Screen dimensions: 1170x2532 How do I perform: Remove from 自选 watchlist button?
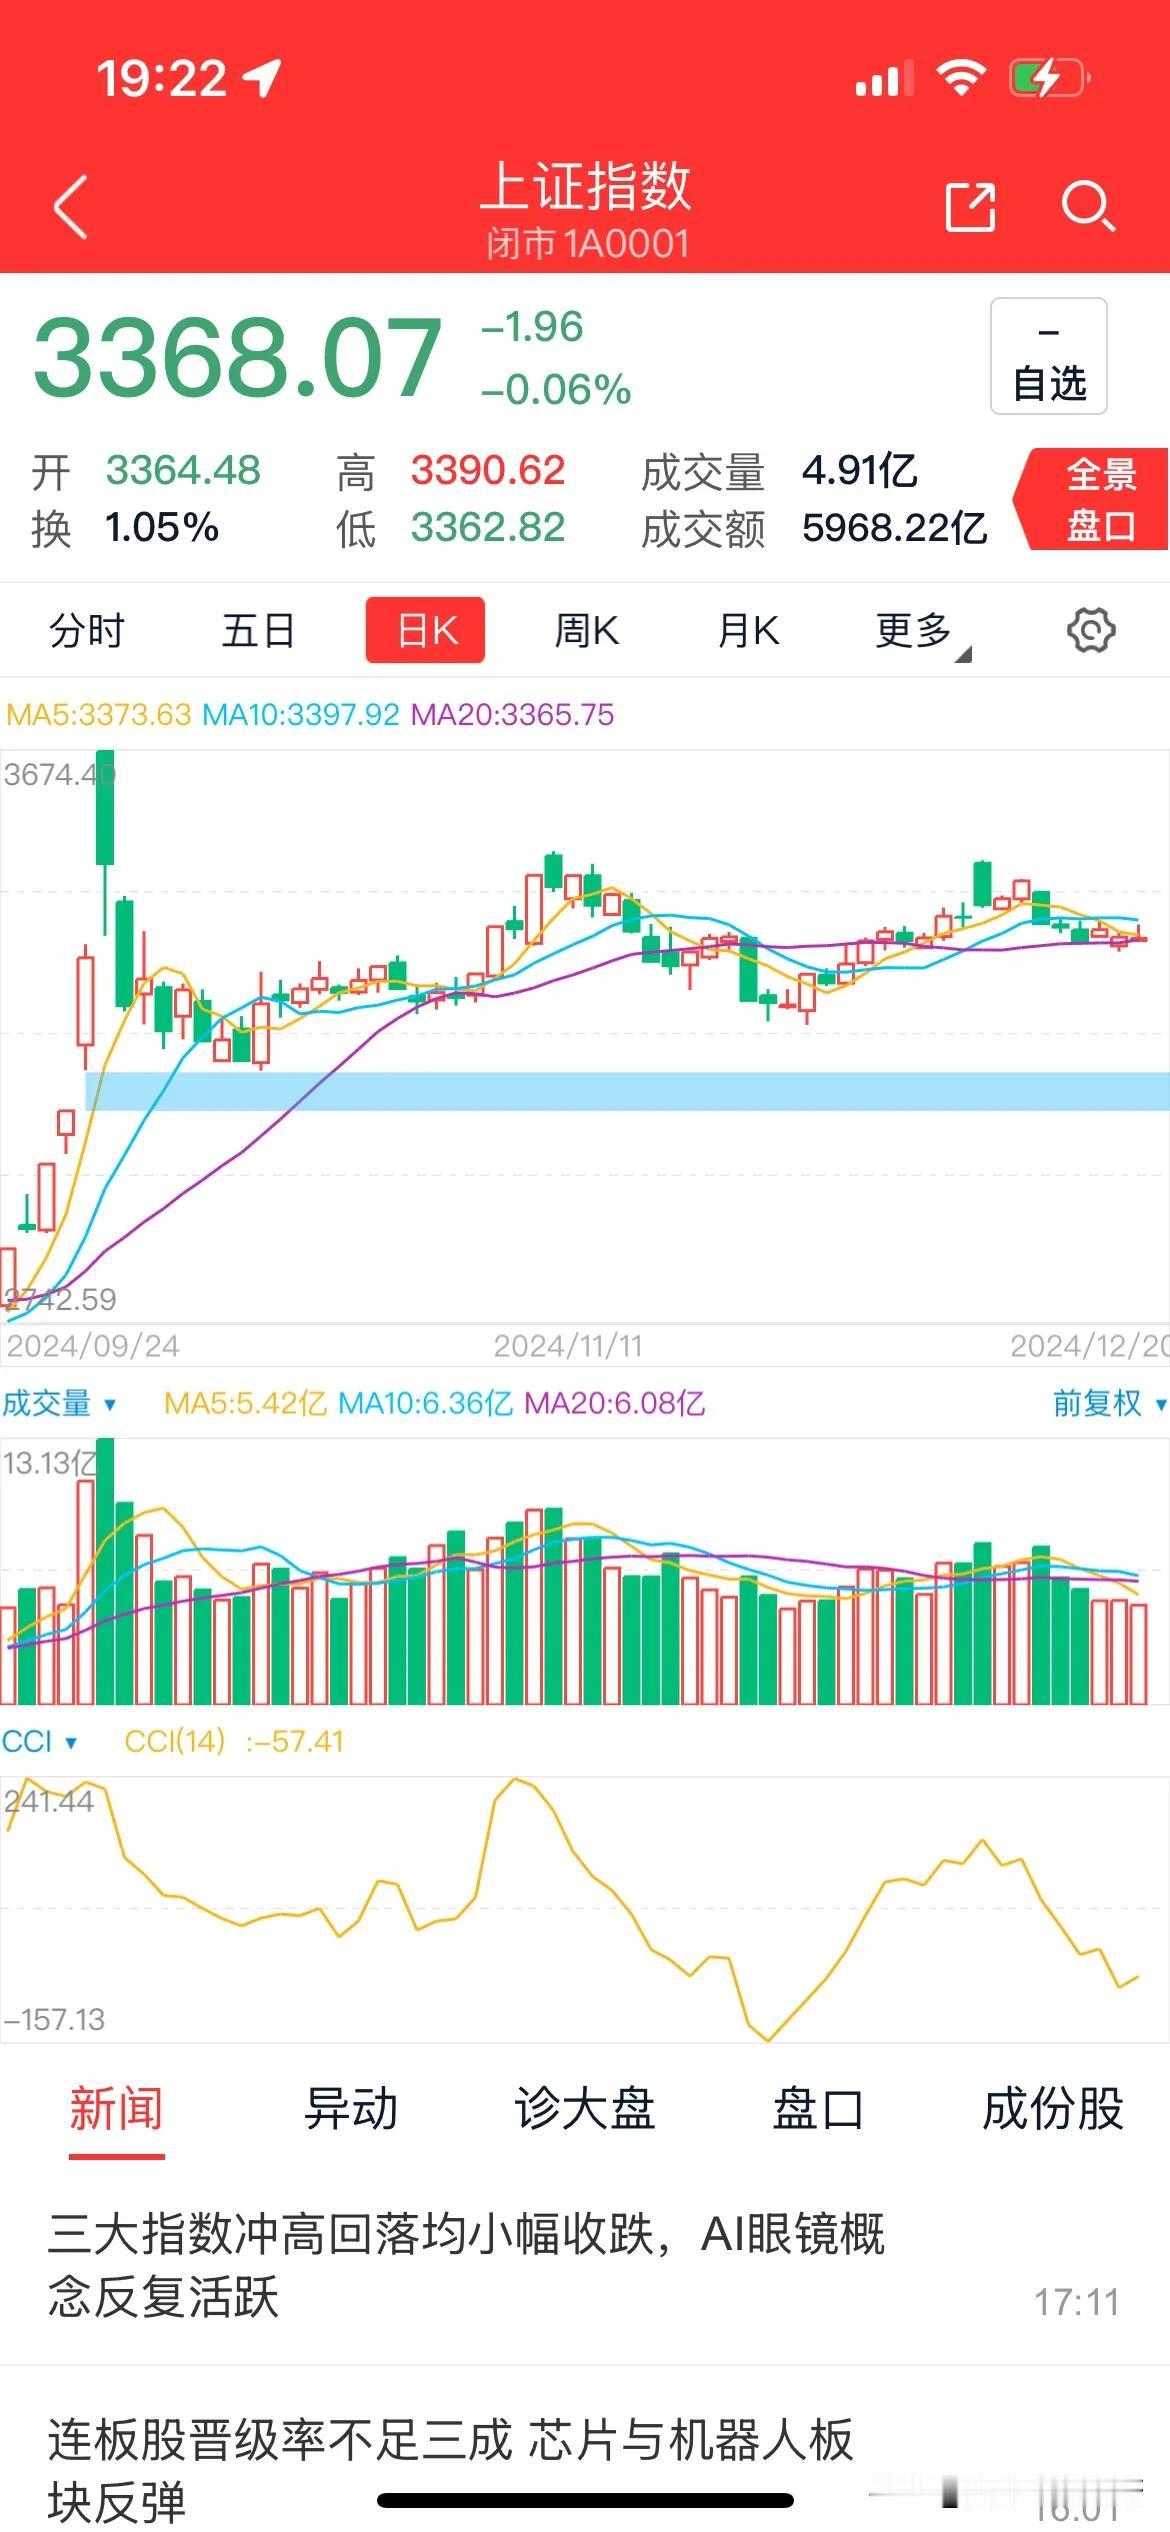[1048, 356]
